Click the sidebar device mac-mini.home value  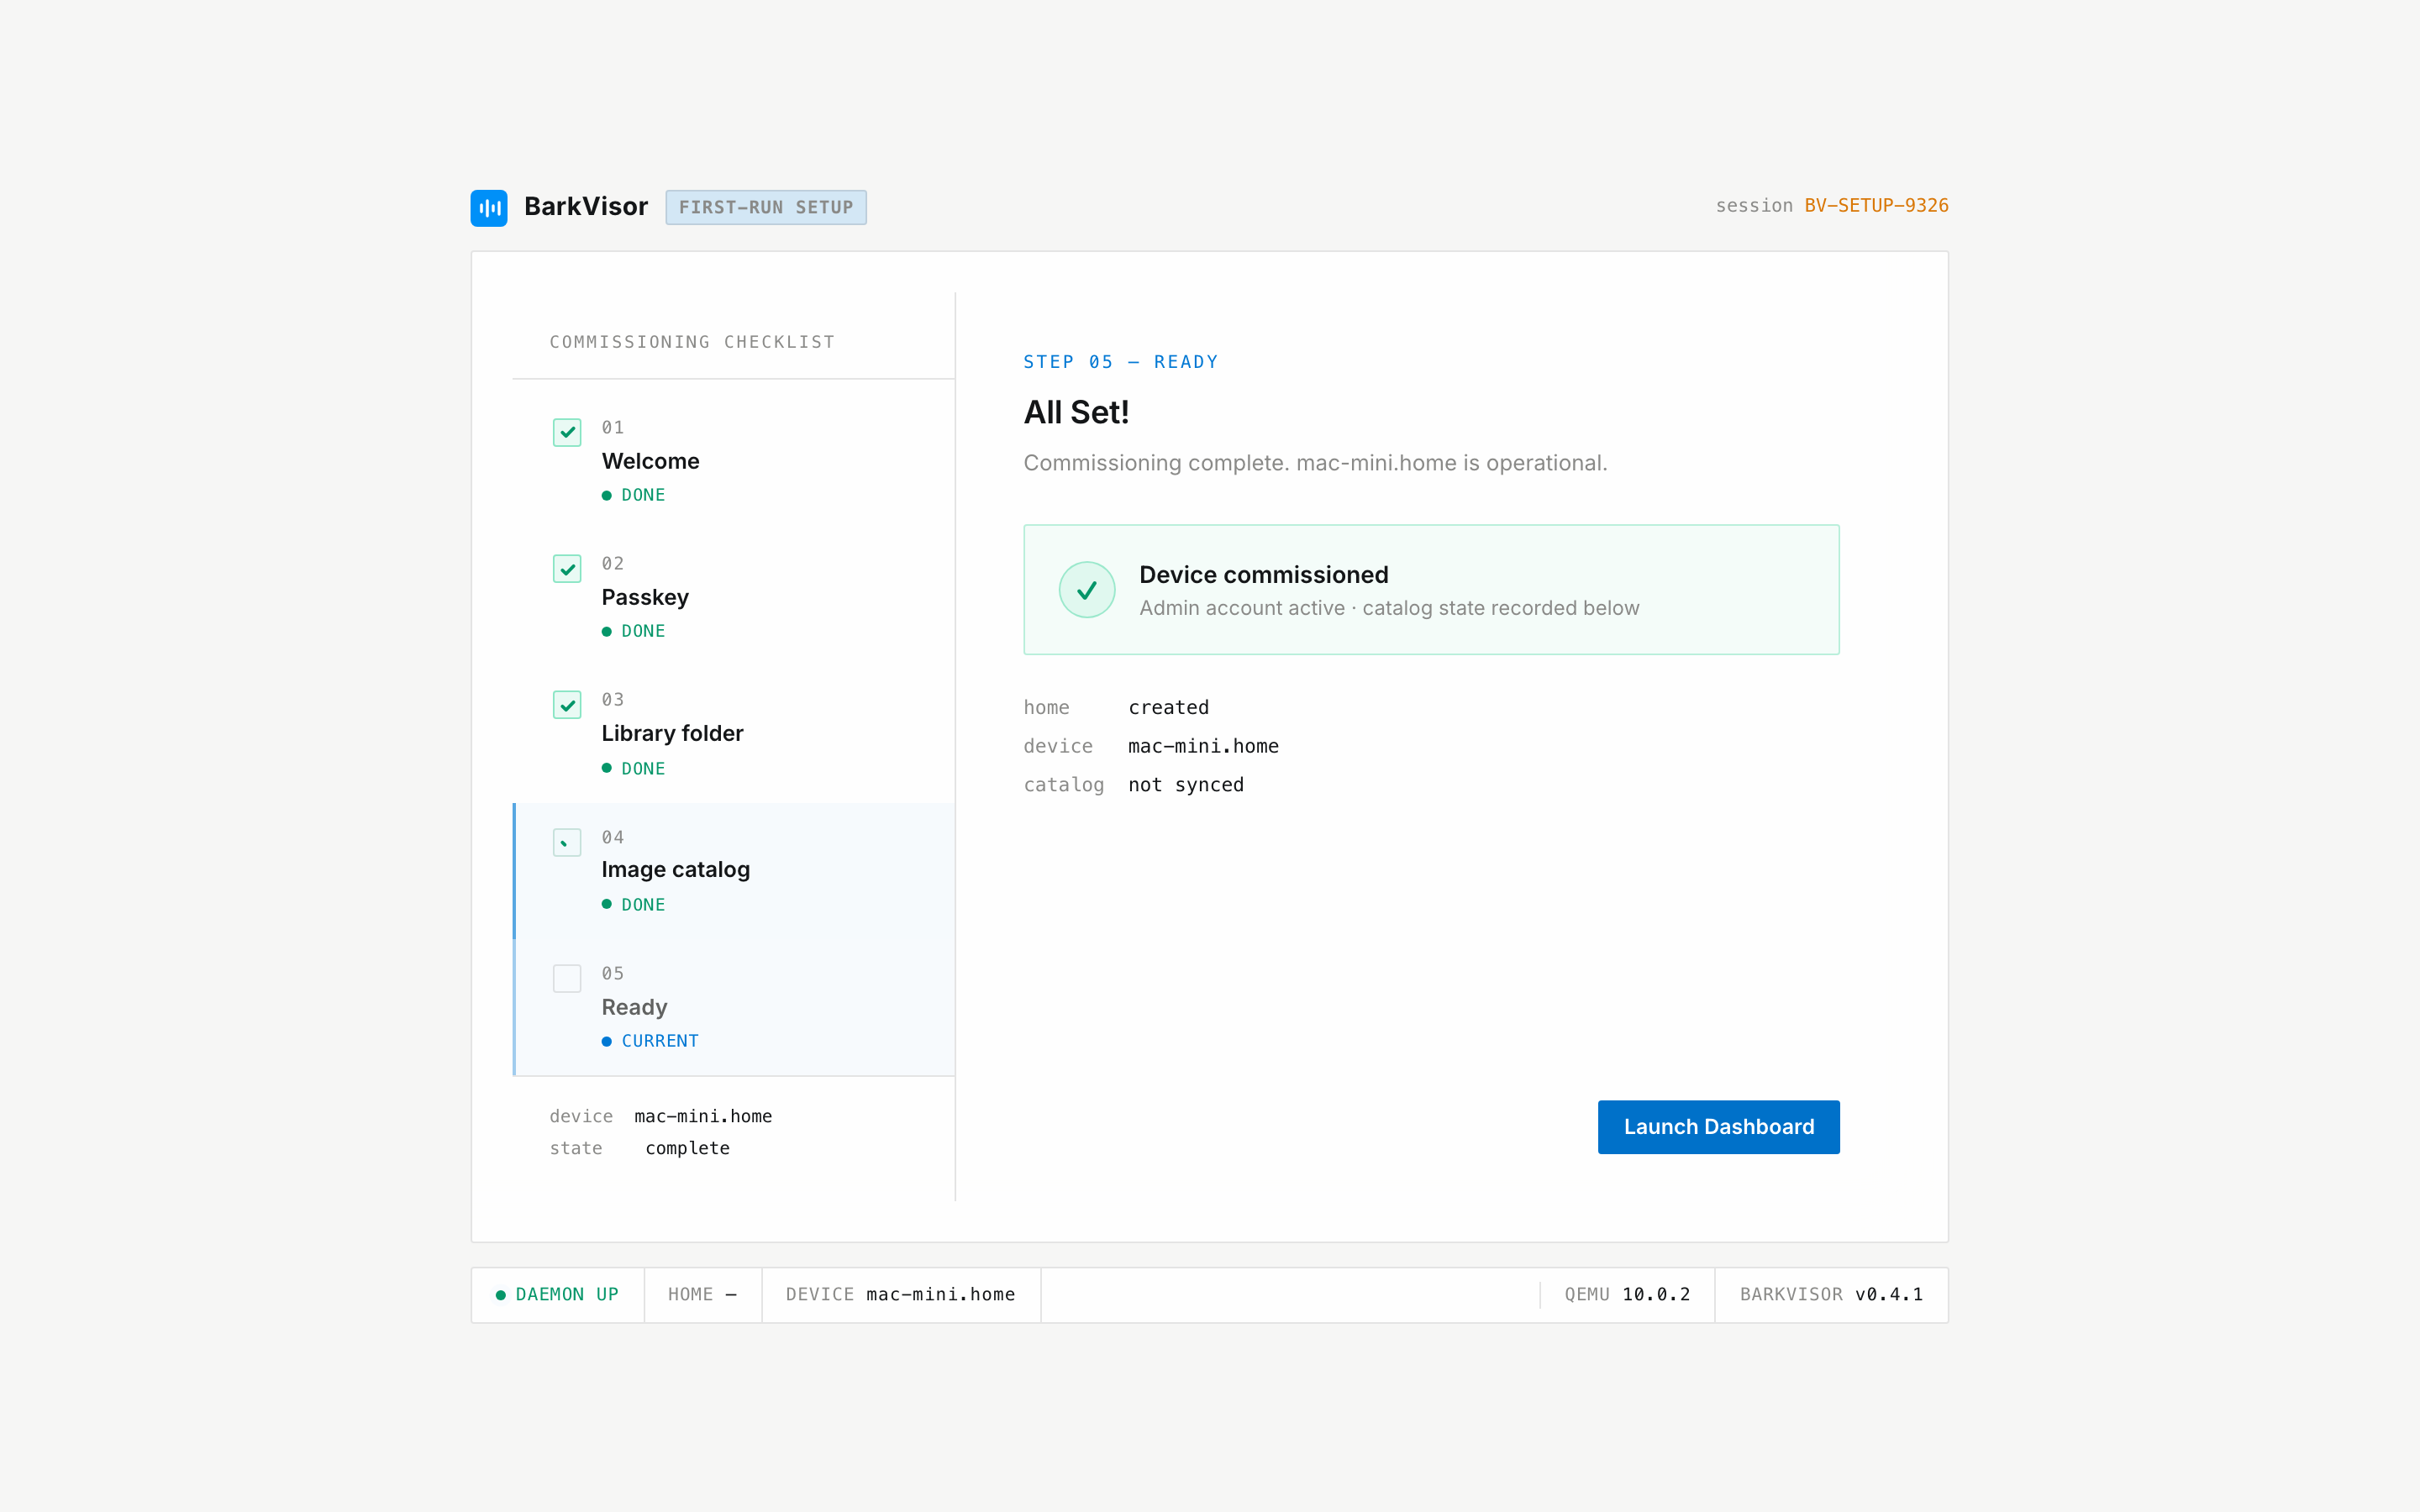tap(703, 1116)
